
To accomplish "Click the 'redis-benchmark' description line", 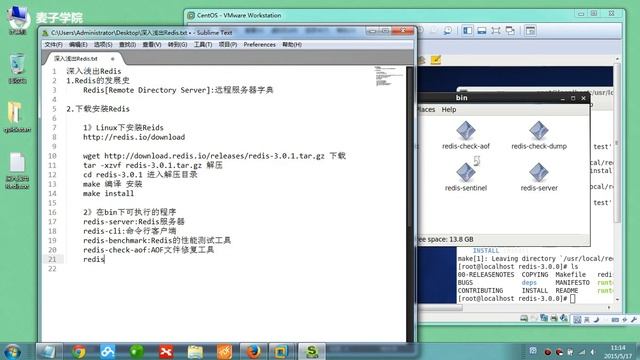I will (157, 240).
